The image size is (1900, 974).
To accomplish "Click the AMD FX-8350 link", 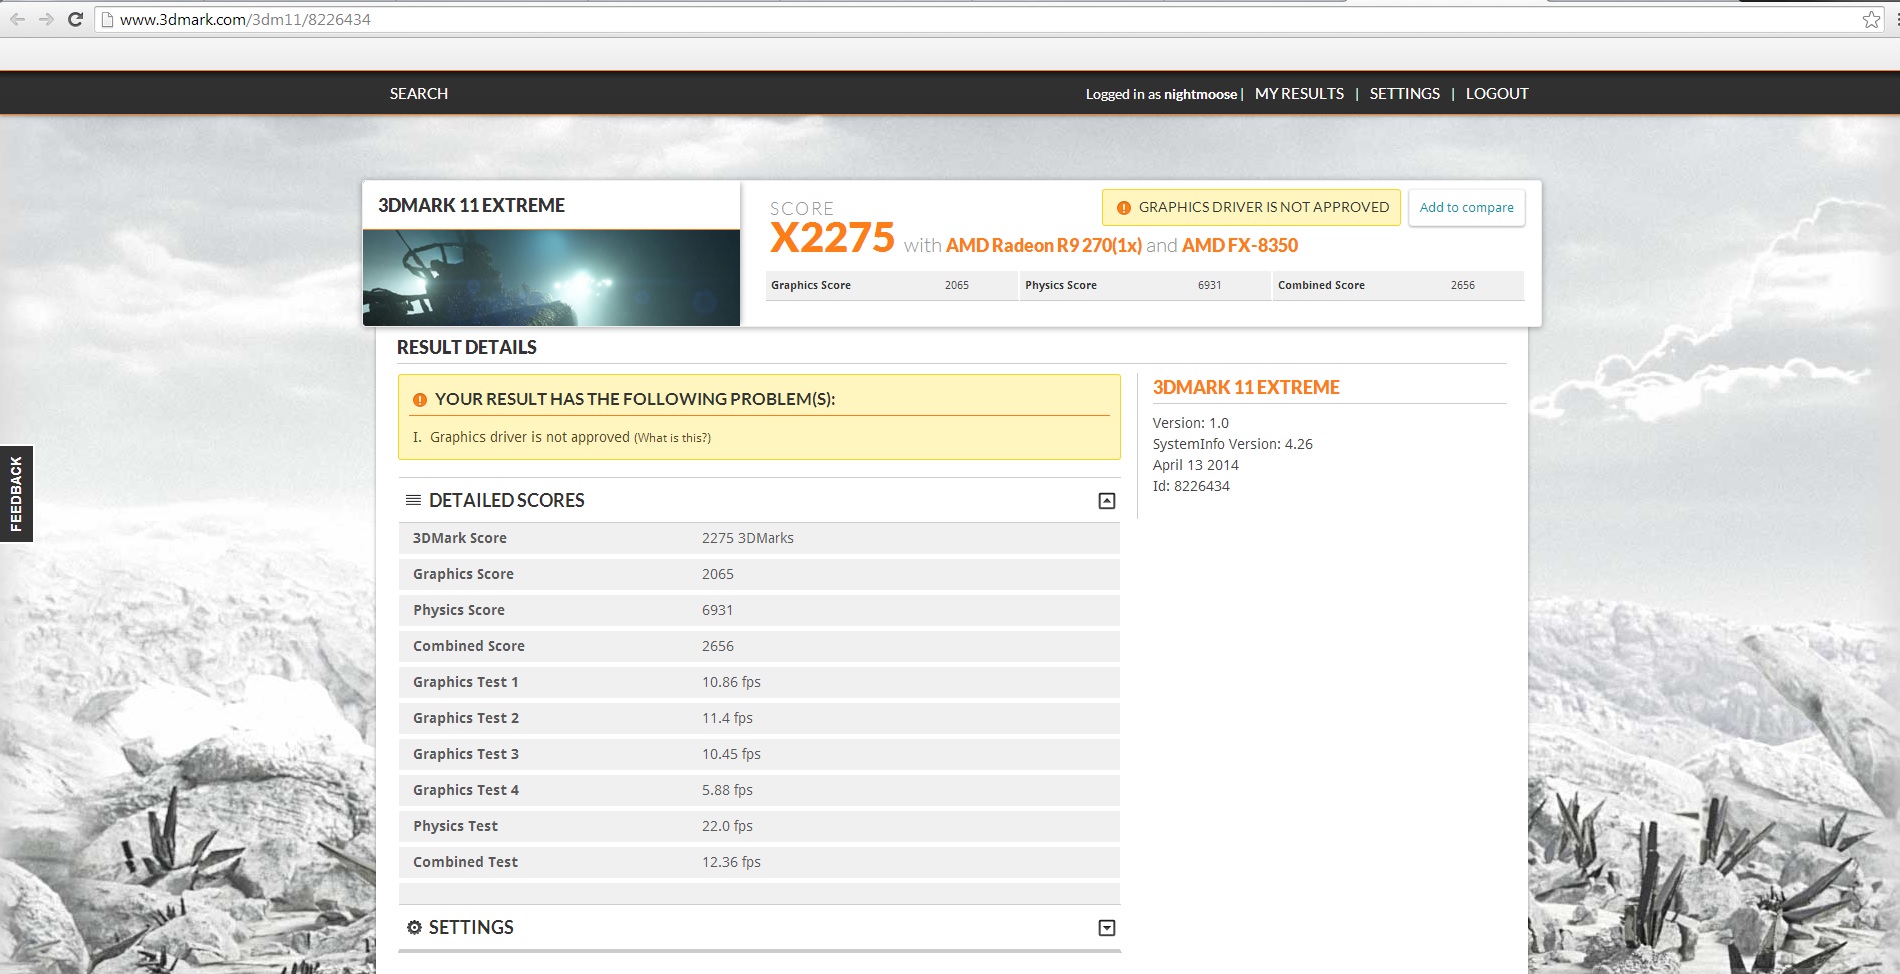I will (x=1239, y=245).
